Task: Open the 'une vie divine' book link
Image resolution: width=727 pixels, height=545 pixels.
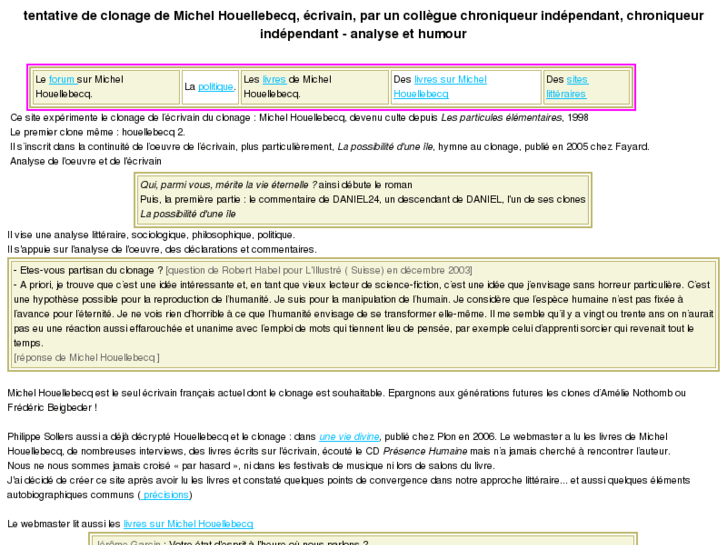Action: click(x=349, y=436)
